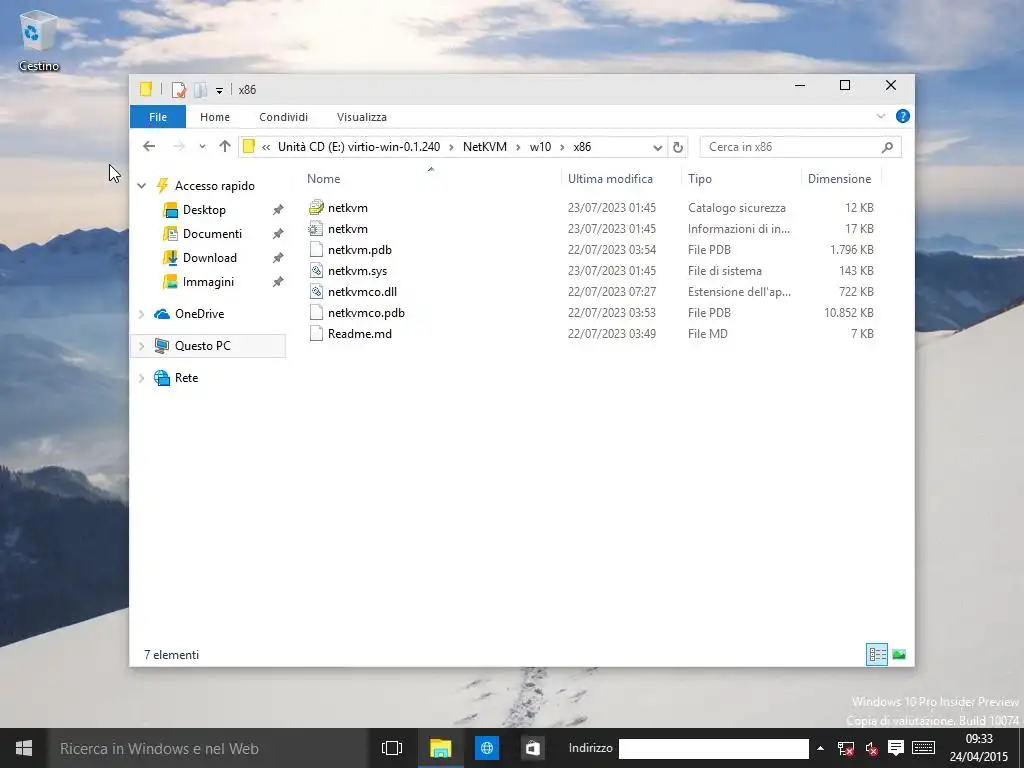Switch to details view layout icon

[x=877, y=654]
